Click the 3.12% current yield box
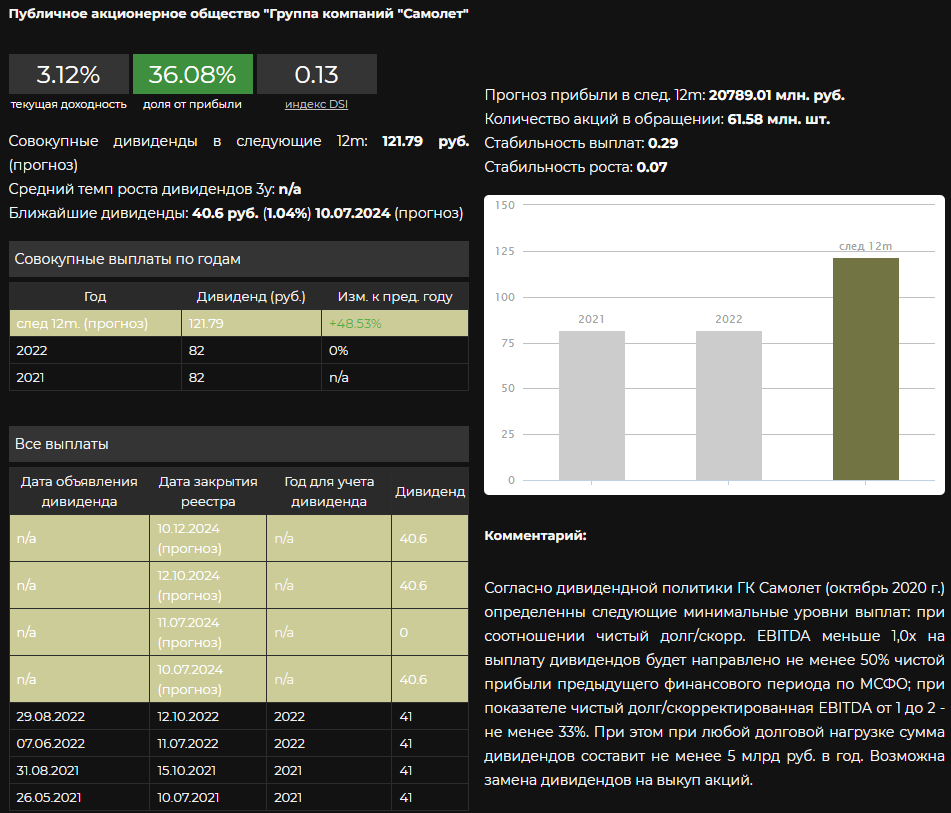The image size is (951, 813). [68, 74]
